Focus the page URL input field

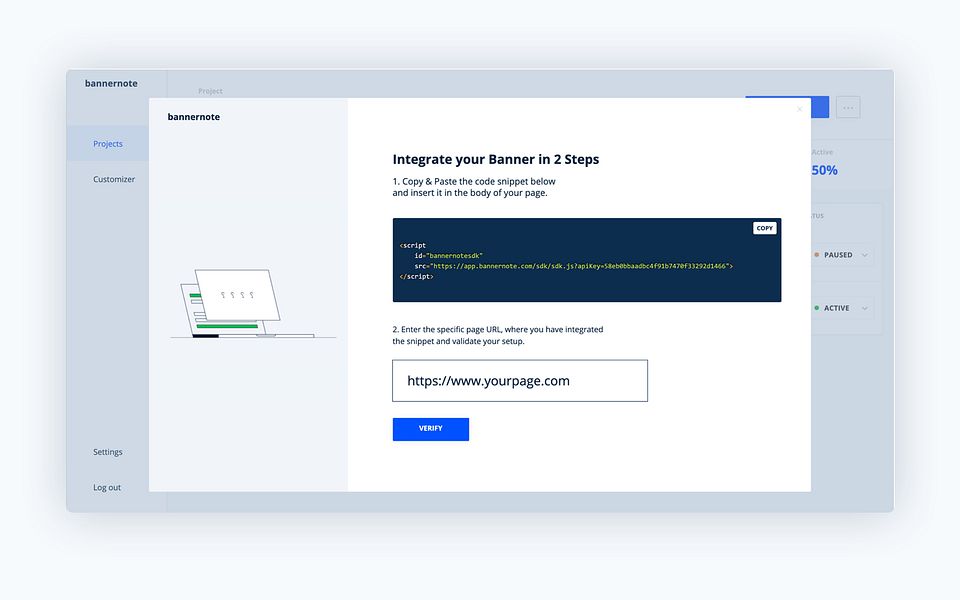click(520, 381)
